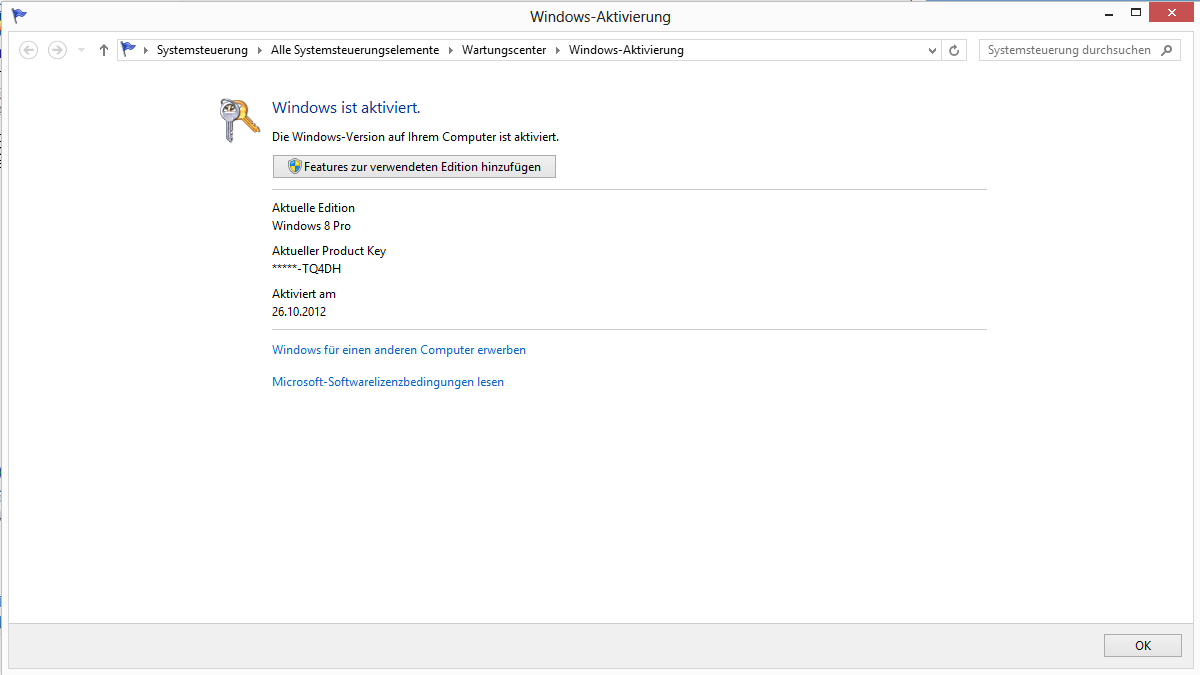The image size is (1200, 675).
Task: Click the Forward navigation arrow
Action: 57,50
